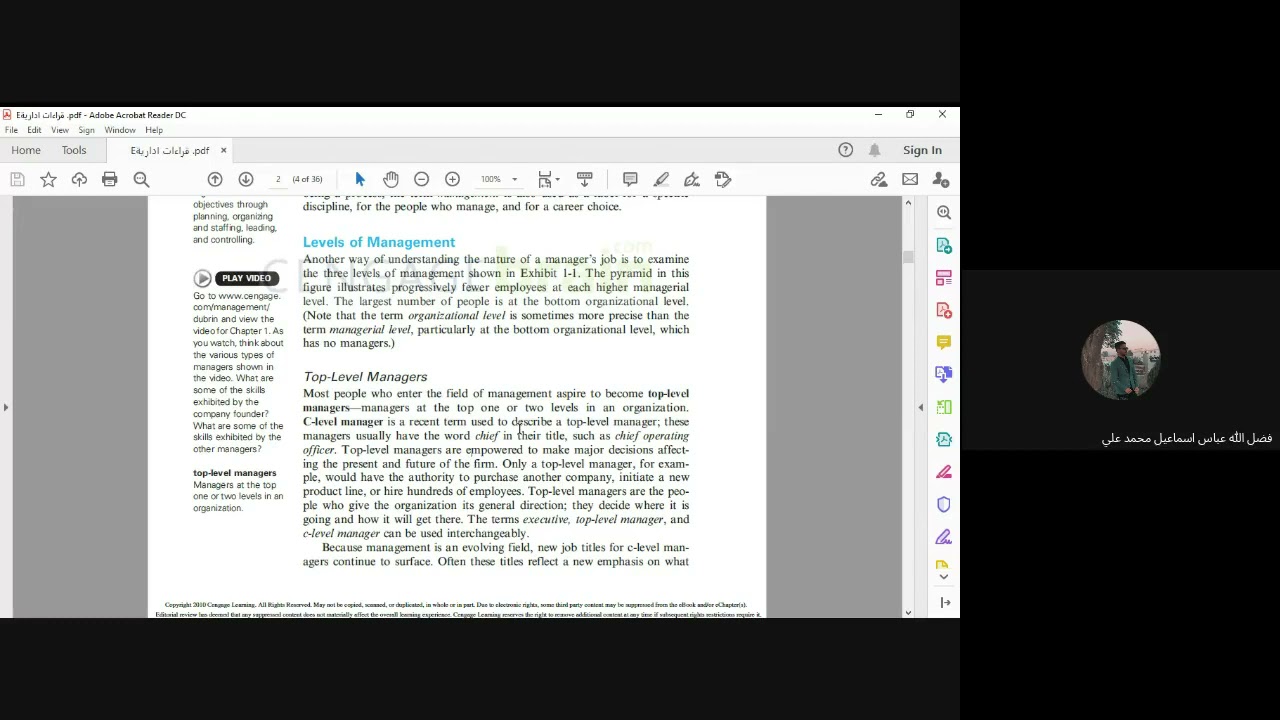Screen dimensions: 1280x720
Task: Print the document
Action: pos(110,179)
